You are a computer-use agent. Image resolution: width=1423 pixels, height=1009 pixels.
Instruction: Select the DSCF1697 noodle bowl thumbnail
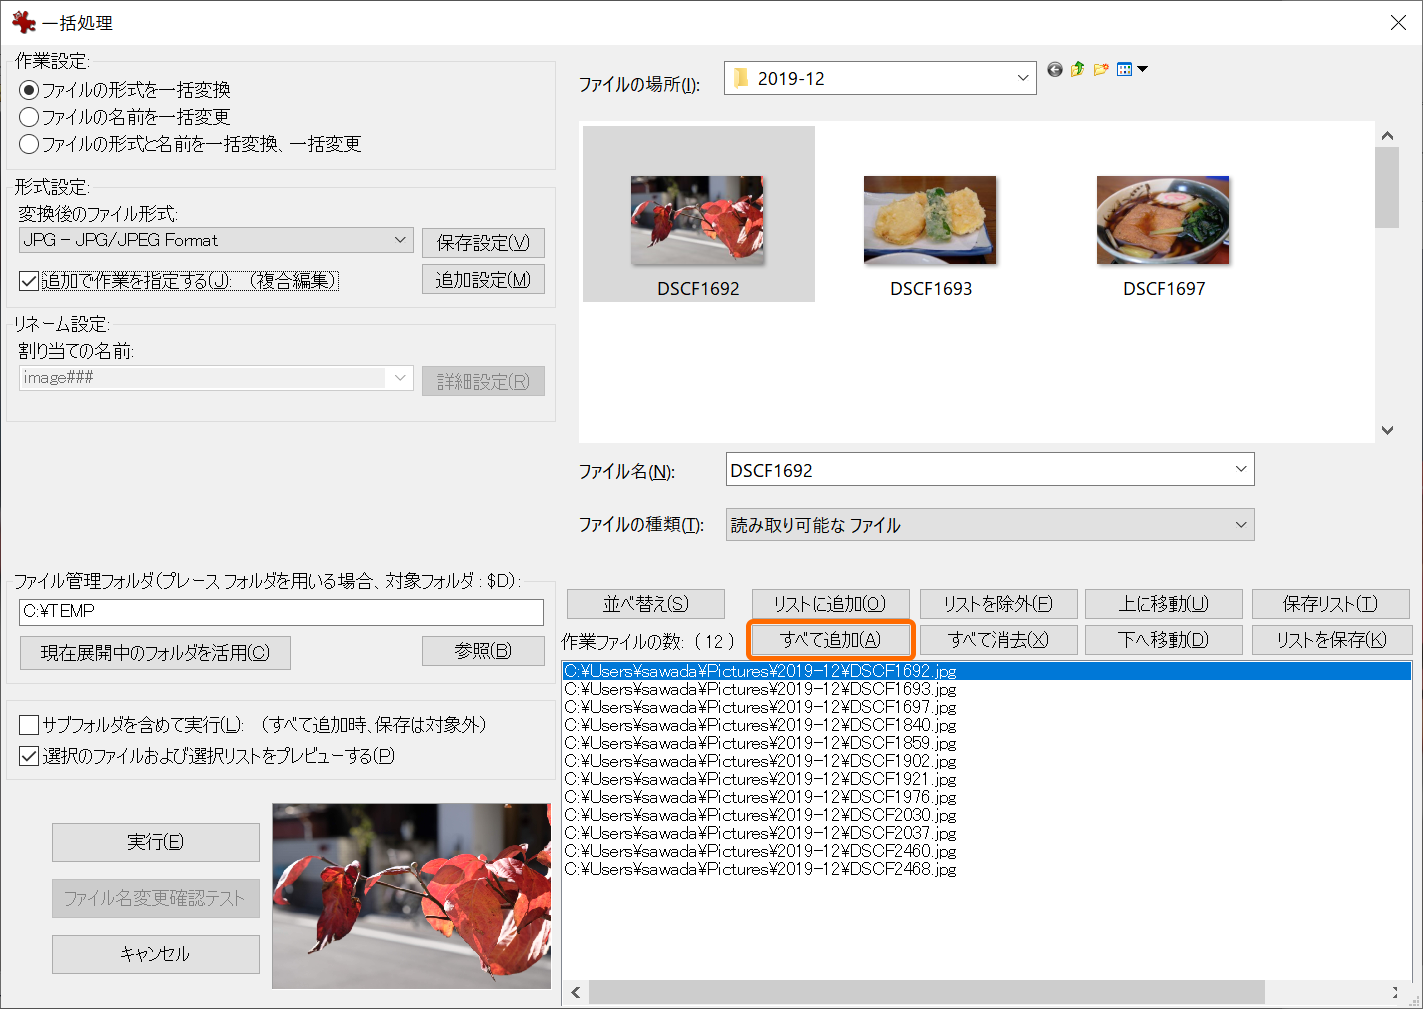[1163, 220]
